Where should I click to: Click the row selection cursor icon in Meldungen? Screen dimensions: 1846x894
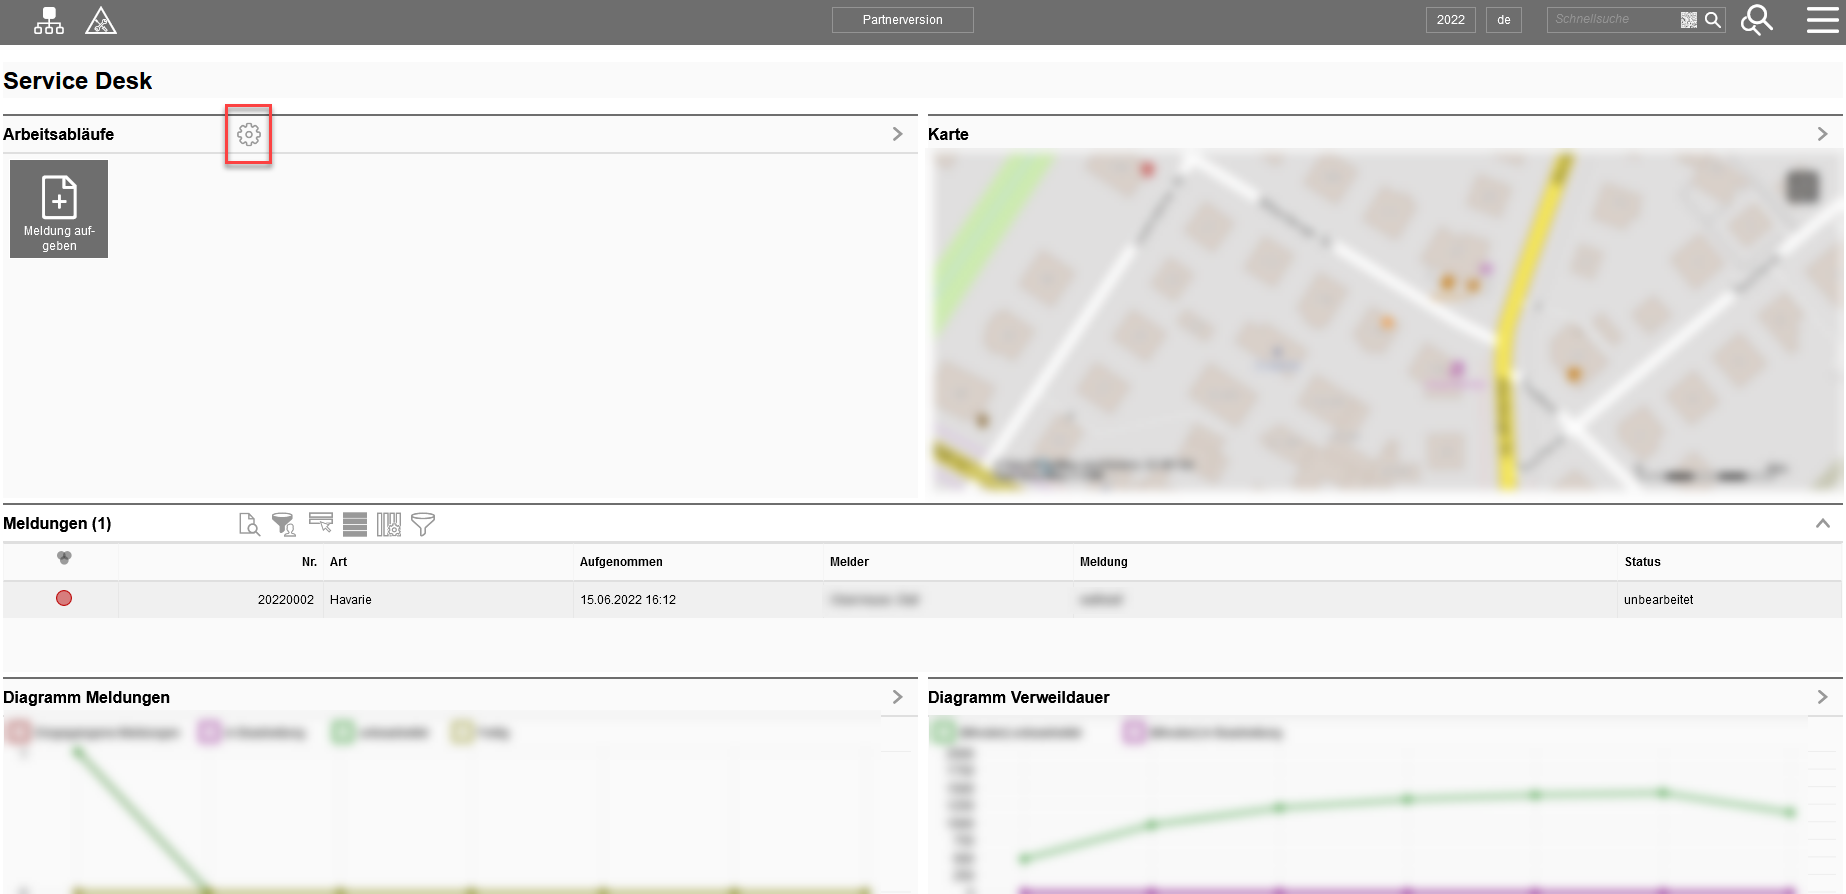pos(321,523)
